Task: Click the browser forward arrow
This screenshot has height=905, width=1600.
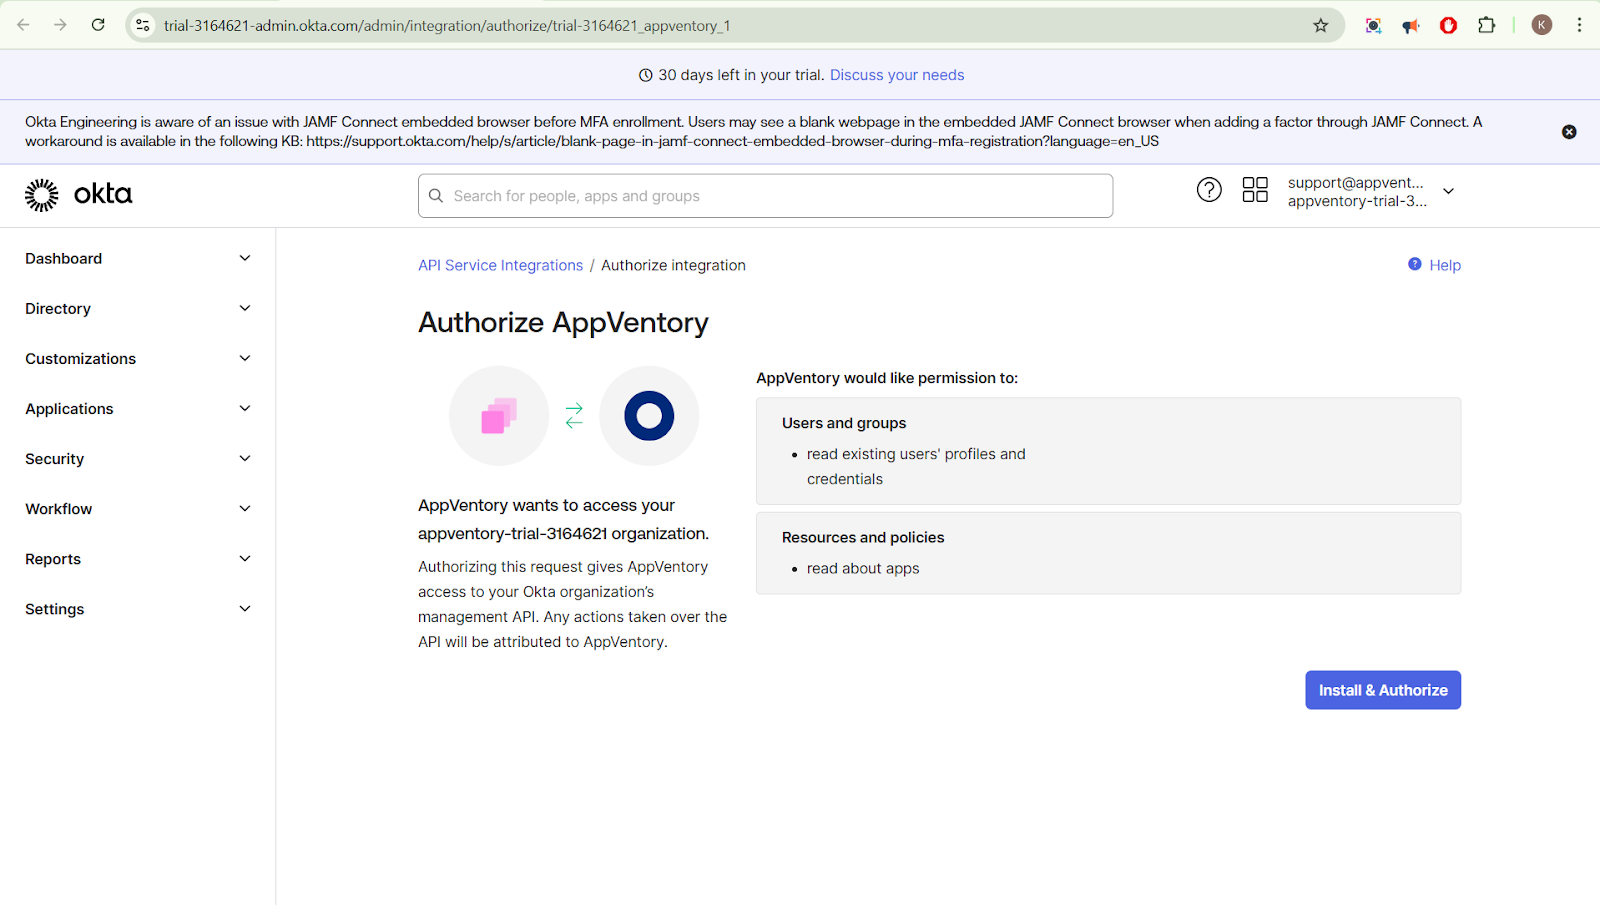Action: pyautogui.click(x=60, y=25)
